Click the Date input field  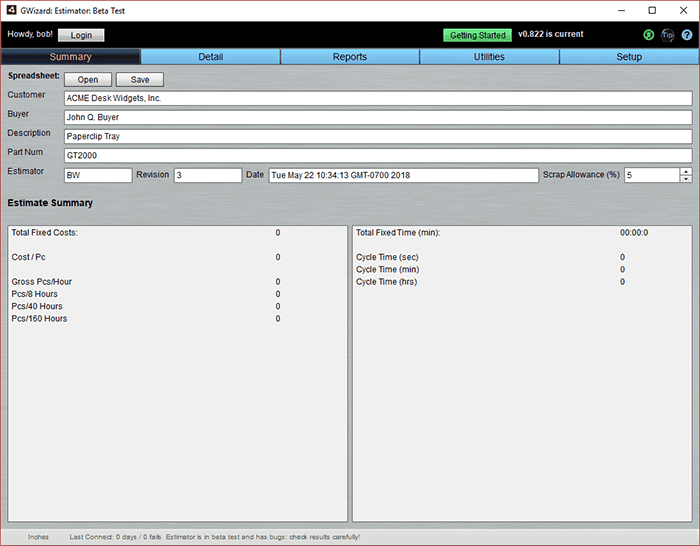404,175
